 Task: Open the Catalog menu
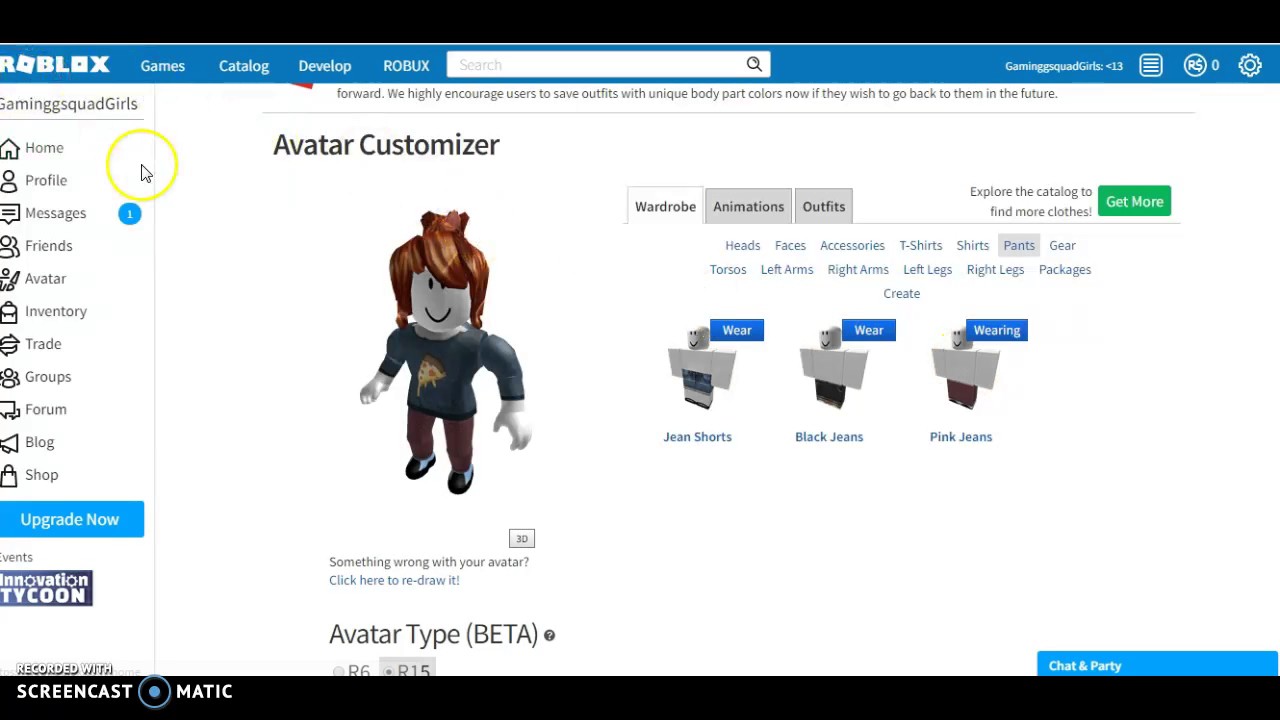pos(244,65)
